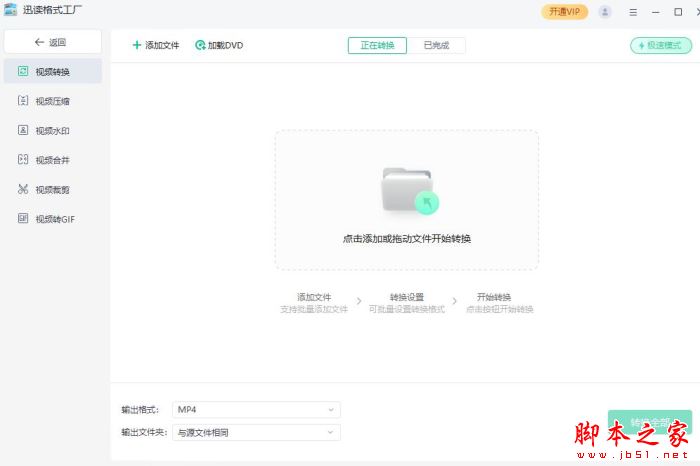Click the 转换设置 step label
This screenshot has height=466, width=700.
point(407,297)
